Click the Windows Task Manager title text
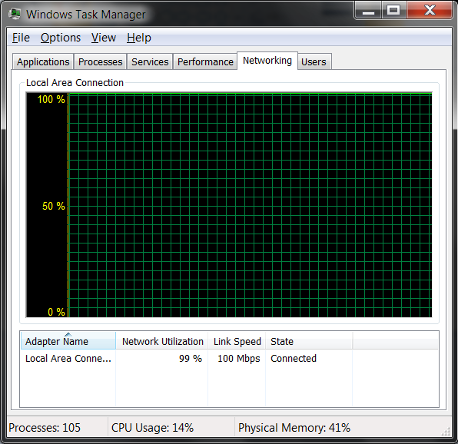Screen dimensions: 458x444 tap(86, 14)
